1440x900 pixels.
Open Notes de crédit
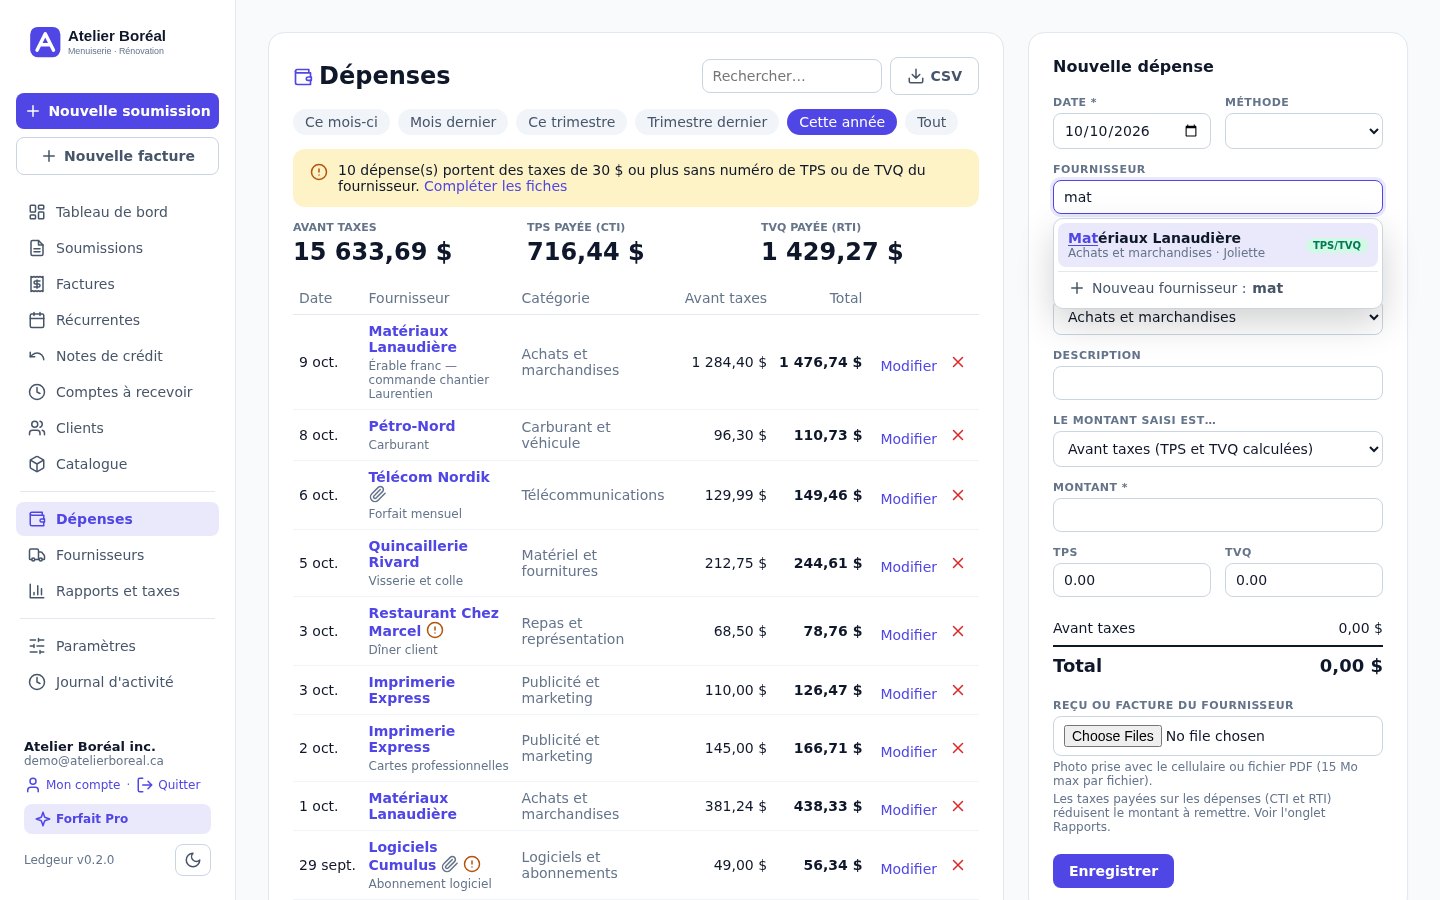117,356
